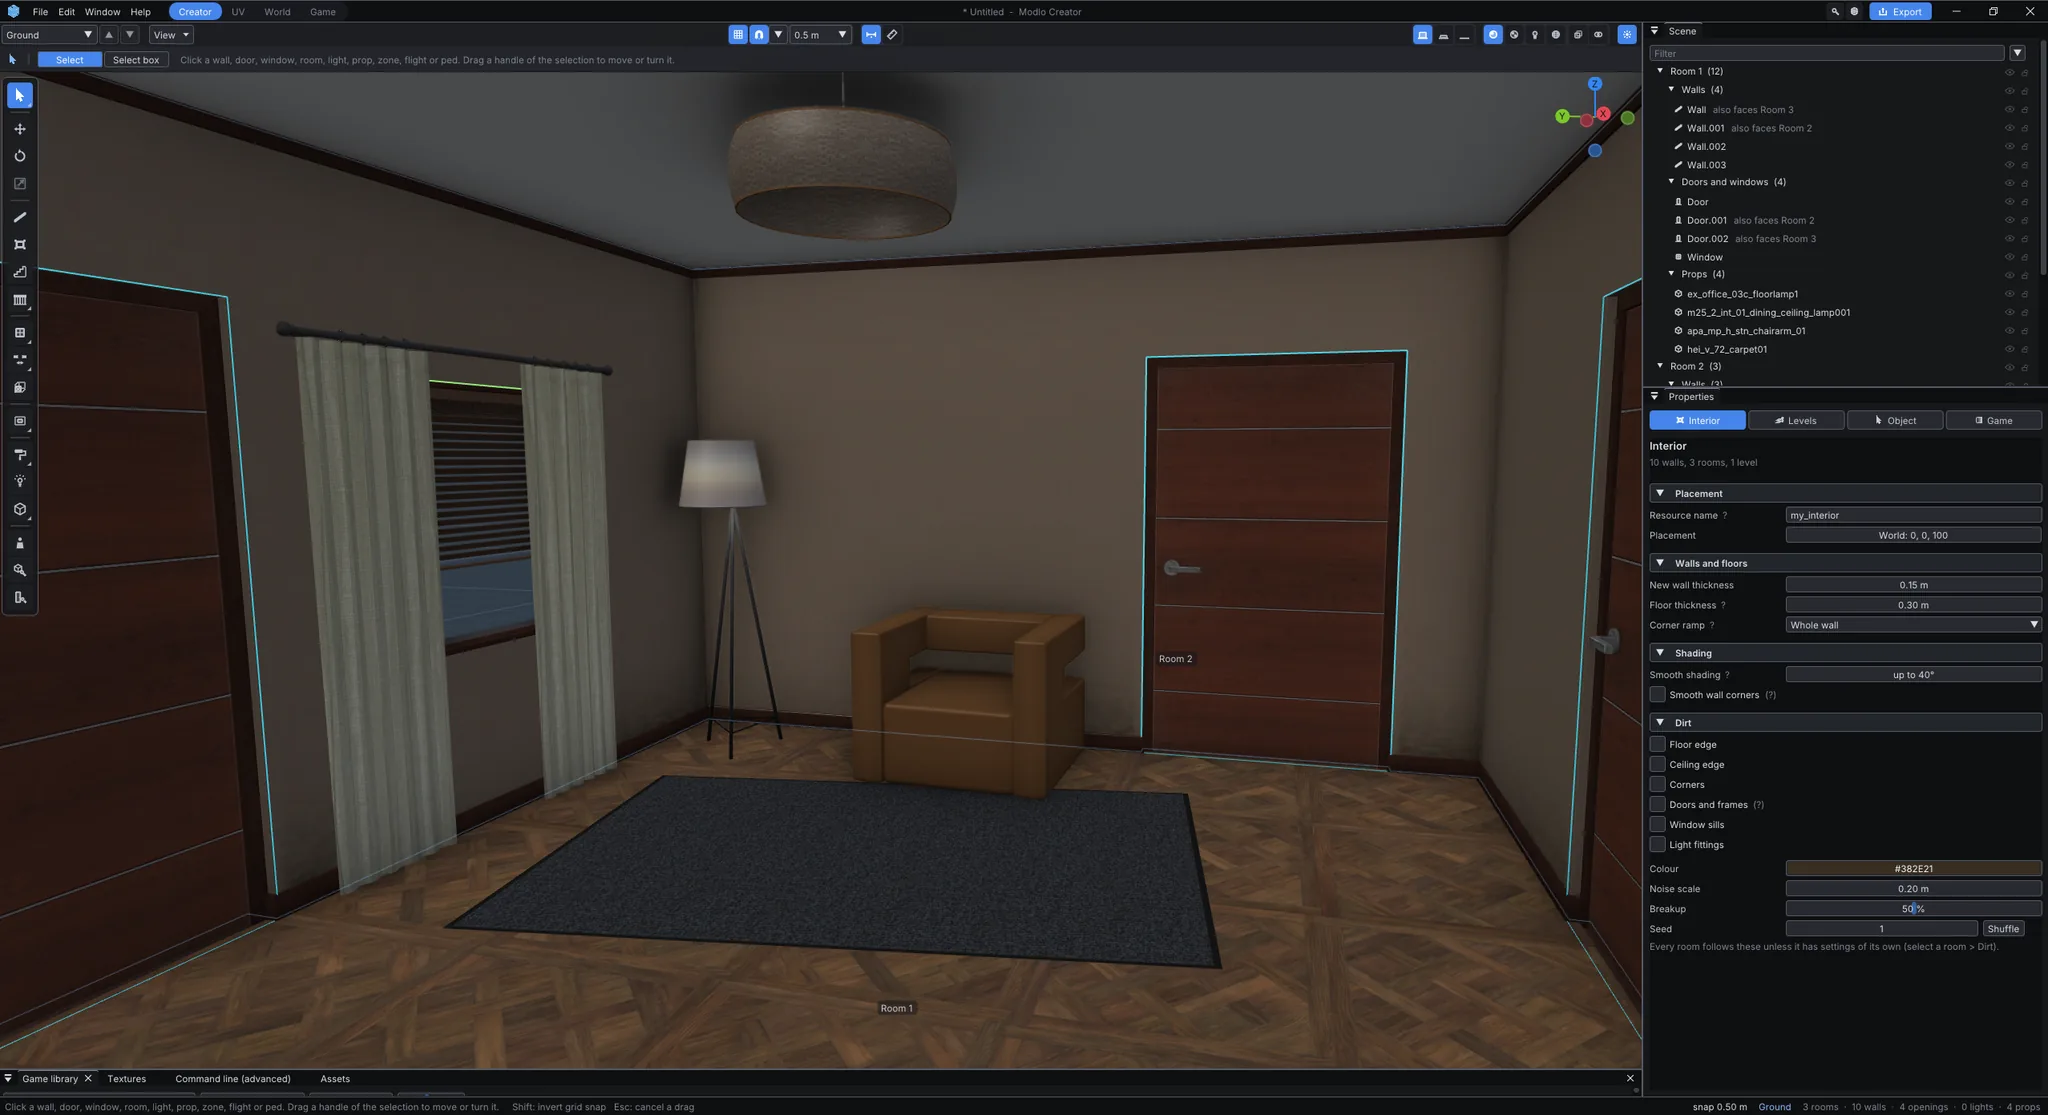The width and height of the screenshot is (2048, 1115).
Task: Open the Corner ramp Whole wall dropdown
Action: coord(1913,625)
